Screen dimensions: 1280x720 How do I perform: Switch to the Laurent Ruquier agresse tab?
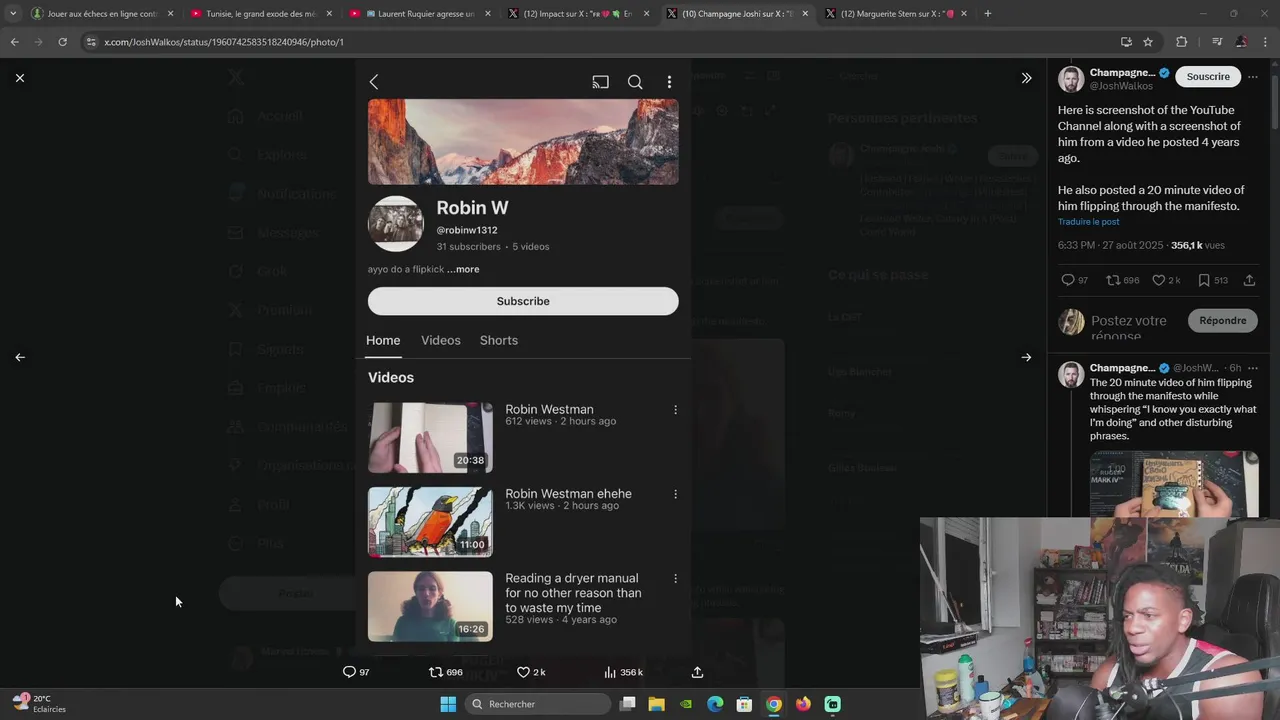click(x=419, y=14)
